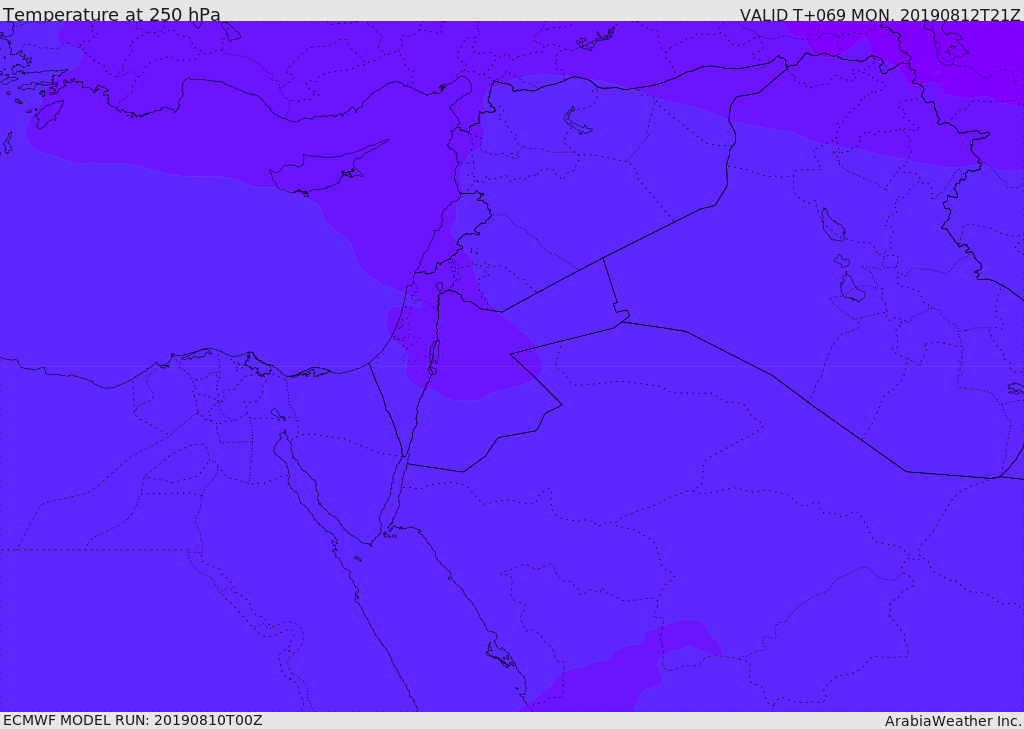Click the 'ECMWF MODEL RUN: 20190810T00Z' text

pyautogui.click(x=133, y=721)
